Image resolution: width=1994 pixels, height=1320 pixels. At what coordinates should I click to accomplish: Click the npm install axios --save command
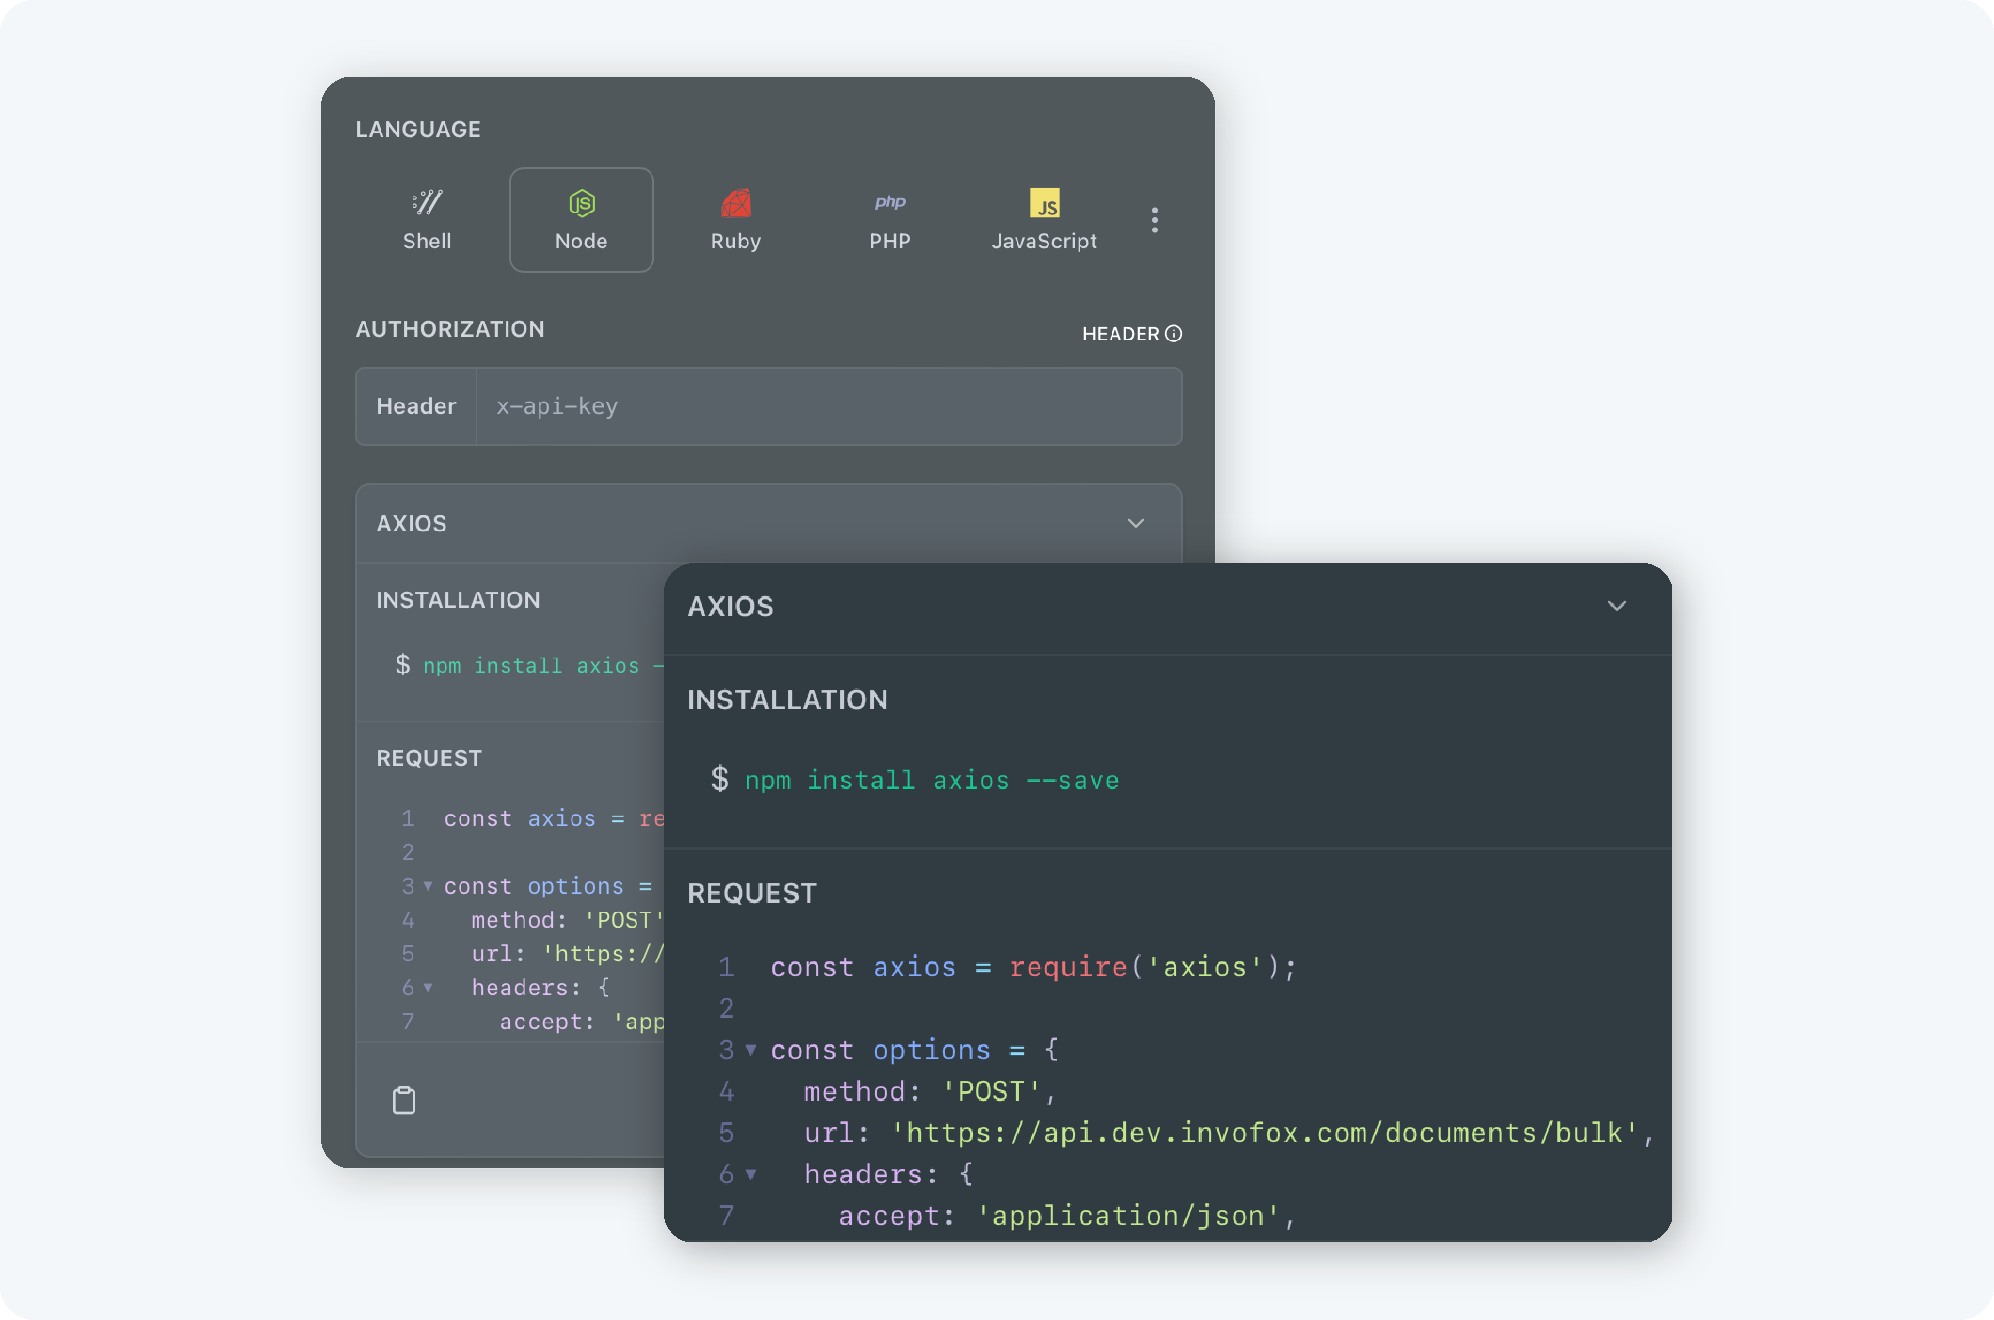point(931,780)
